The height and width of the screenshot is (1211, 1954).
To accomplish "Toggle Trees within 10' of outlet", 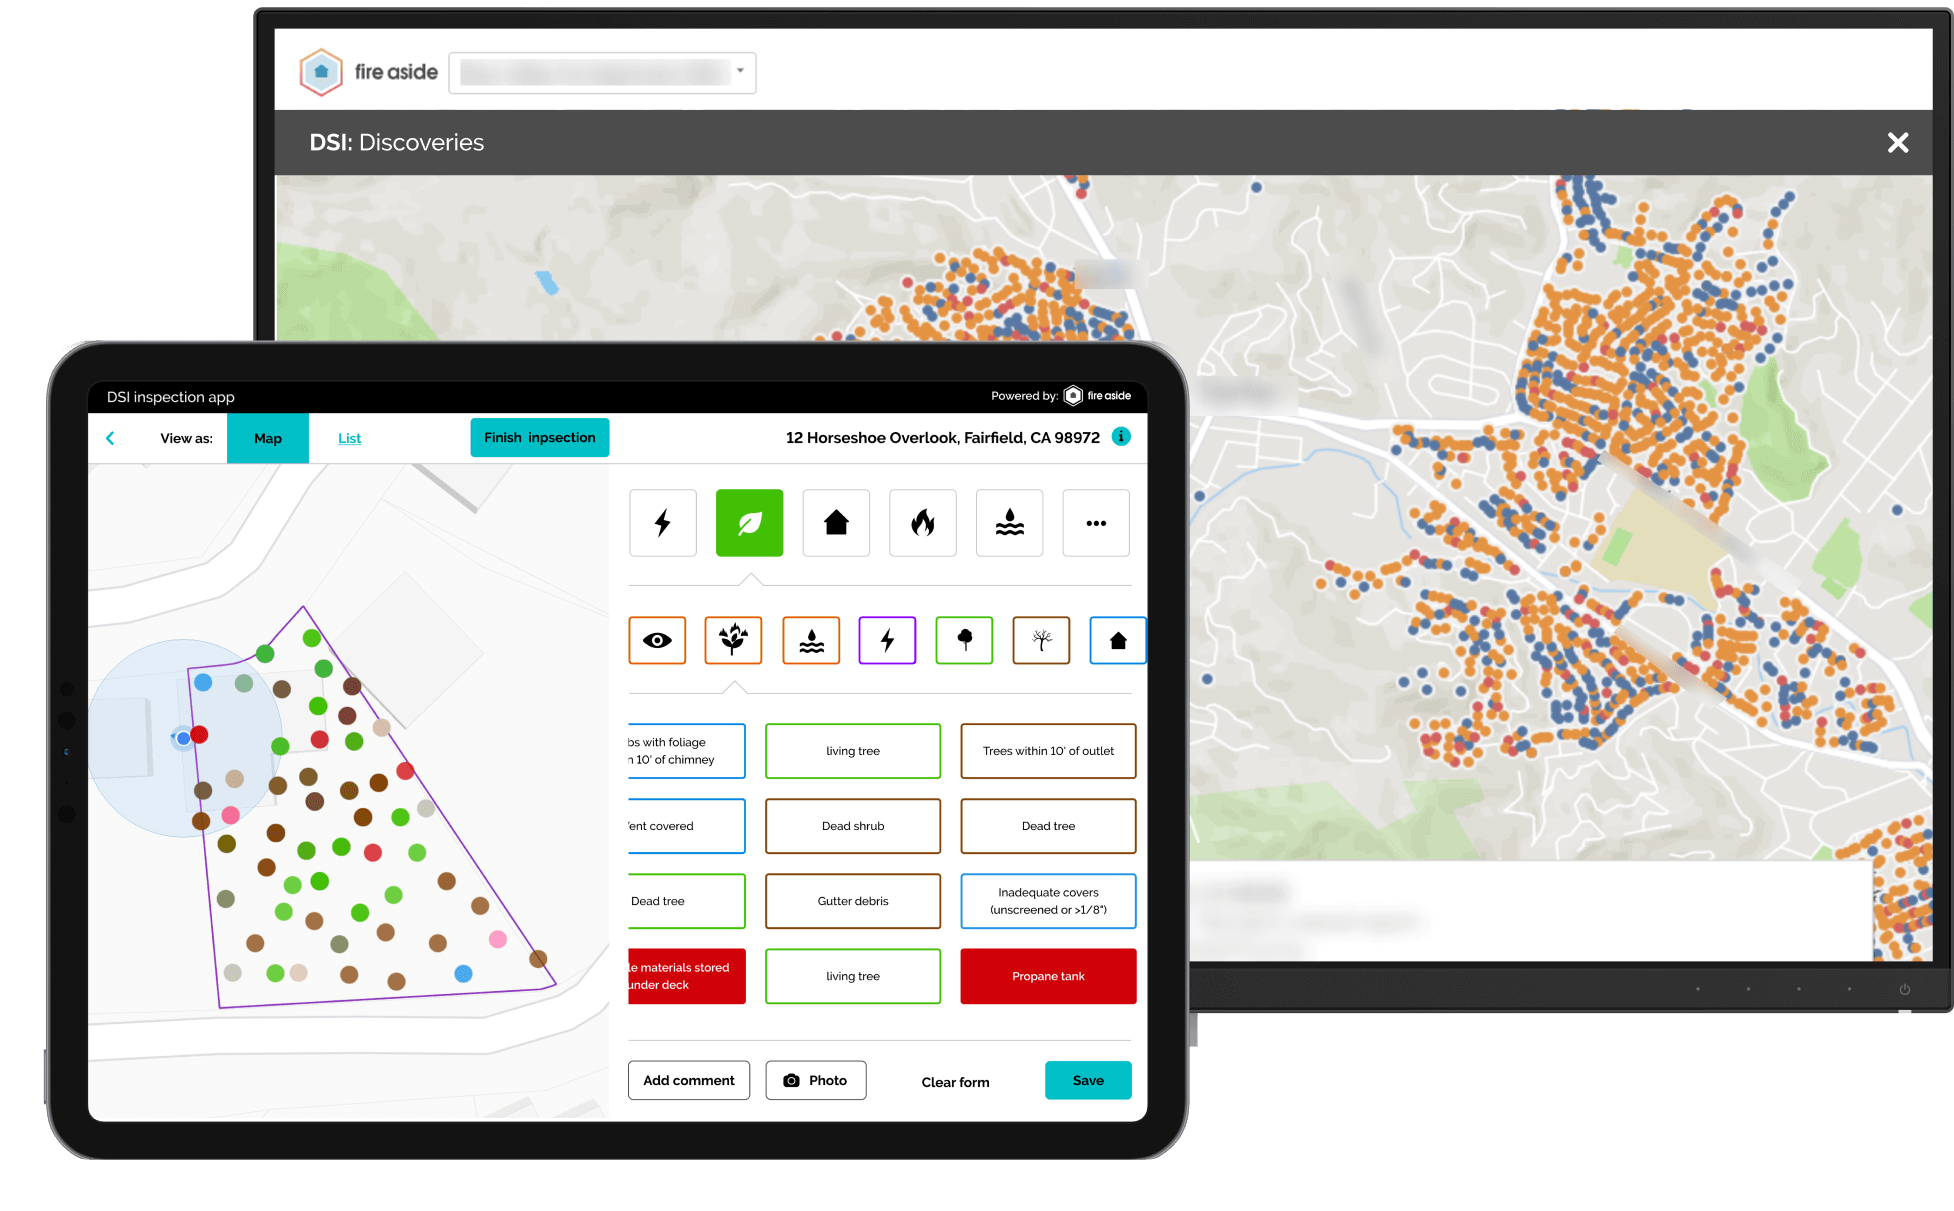I will [x=1048, y=751].
